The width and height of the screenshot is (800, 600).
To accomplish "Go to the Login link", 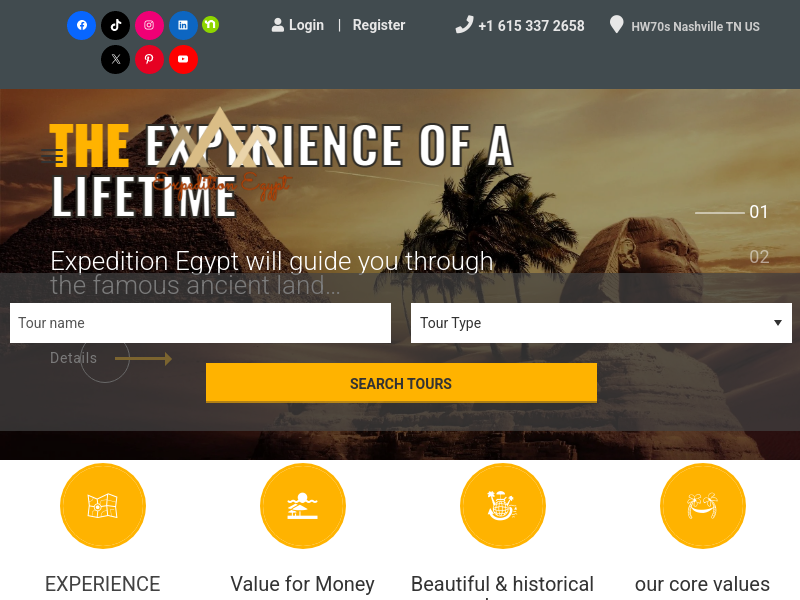I will [298, 25].
